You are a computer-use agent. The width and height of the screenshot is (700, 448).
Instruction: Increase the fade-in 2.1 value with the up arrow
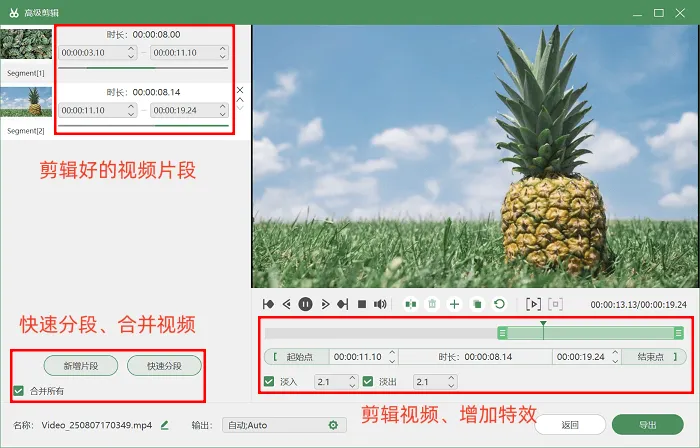pos(352,378)
